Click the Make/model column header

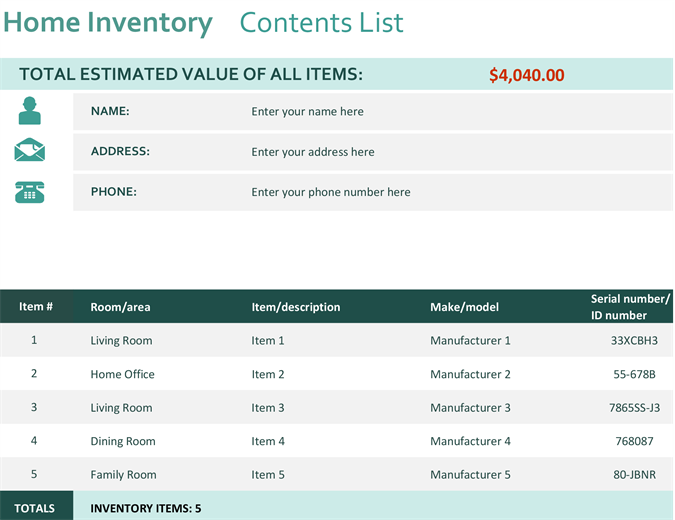point(464,307)
